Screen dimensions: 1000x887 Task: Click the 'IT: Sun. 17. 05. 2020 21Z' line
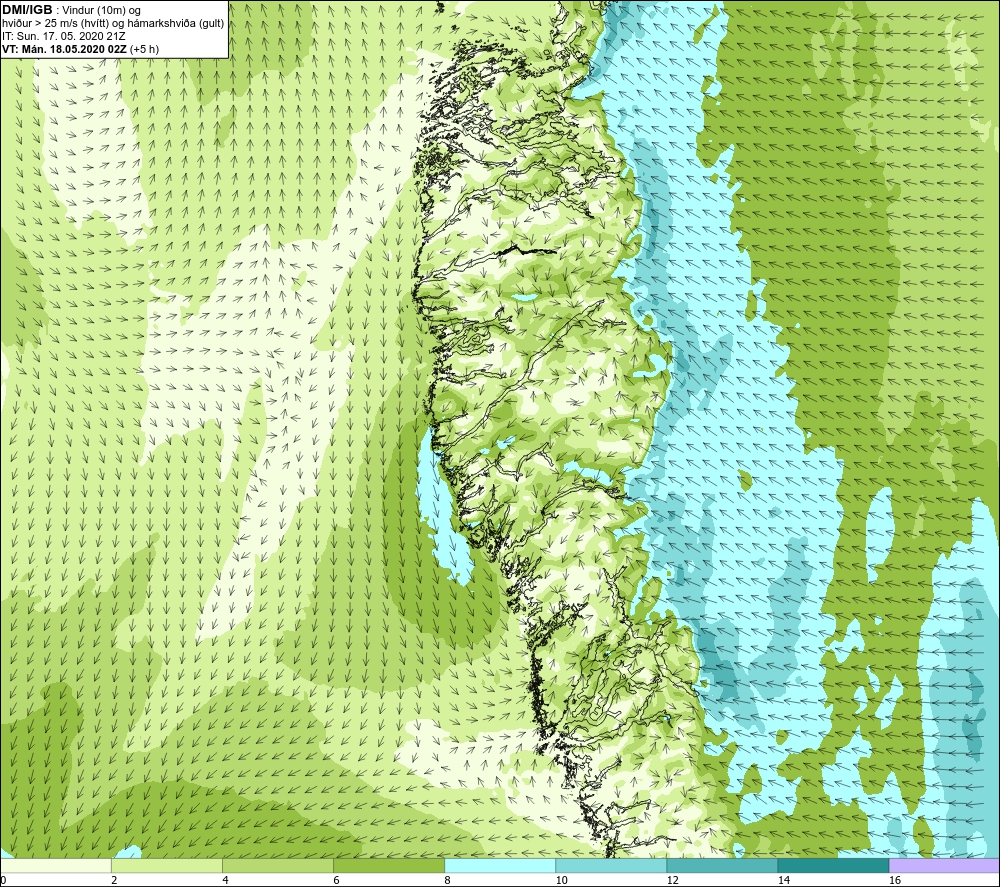pyautogui.click(x=64, y=36)
